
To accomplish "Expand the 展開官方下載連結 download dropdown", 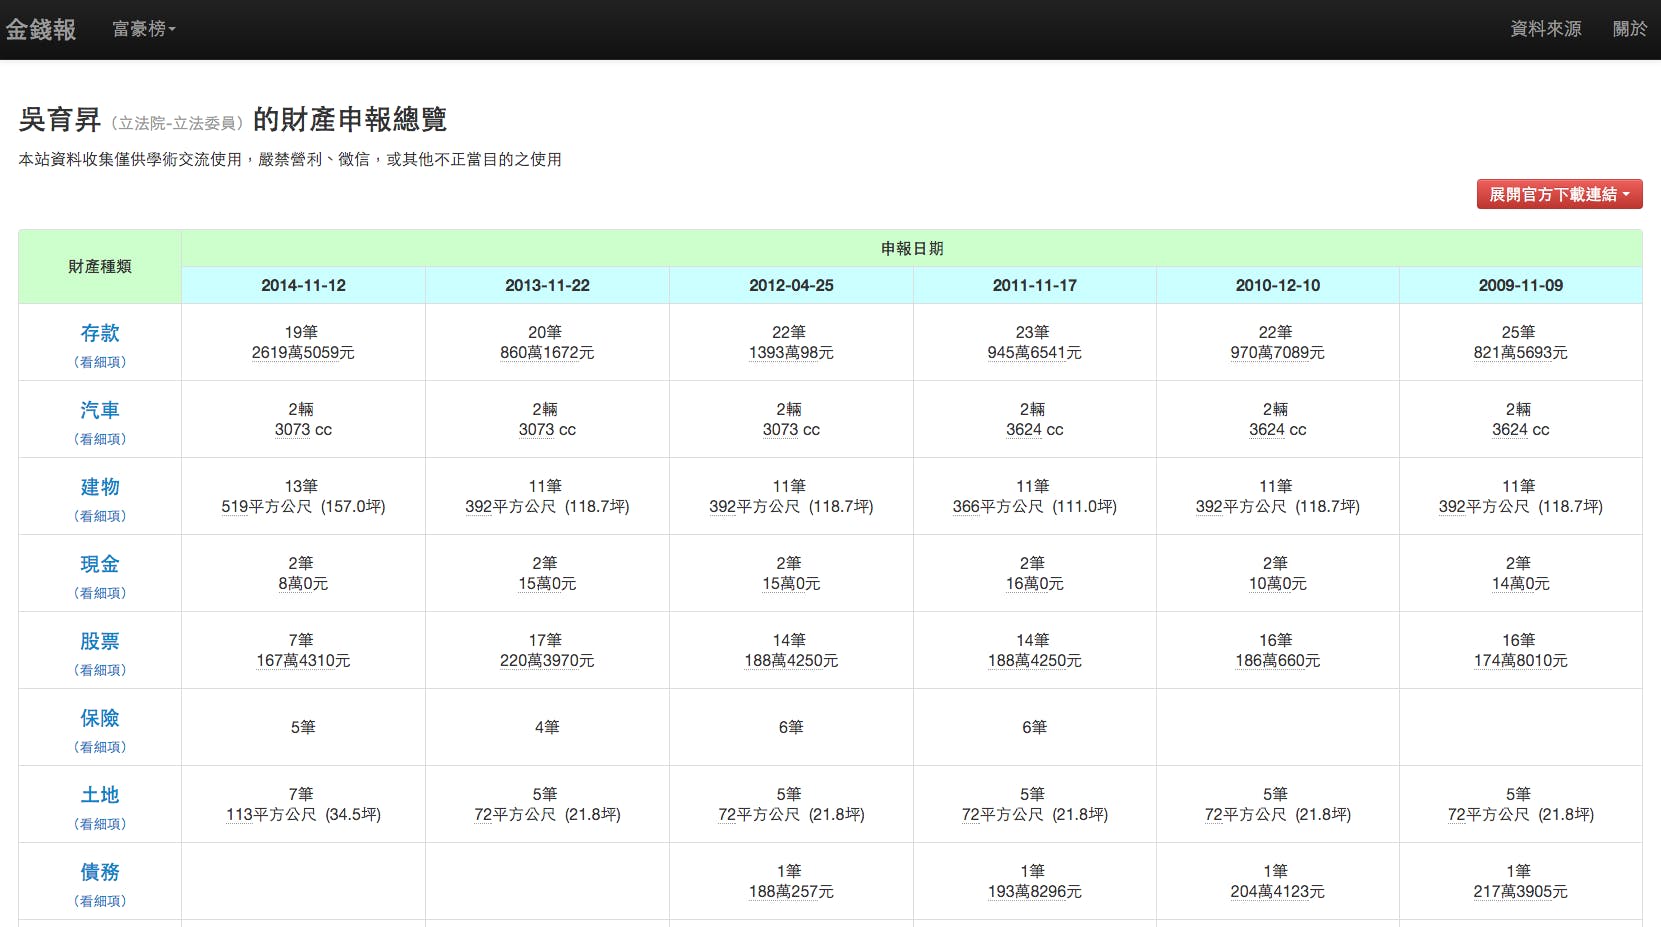I will (x=1558, y=193).
